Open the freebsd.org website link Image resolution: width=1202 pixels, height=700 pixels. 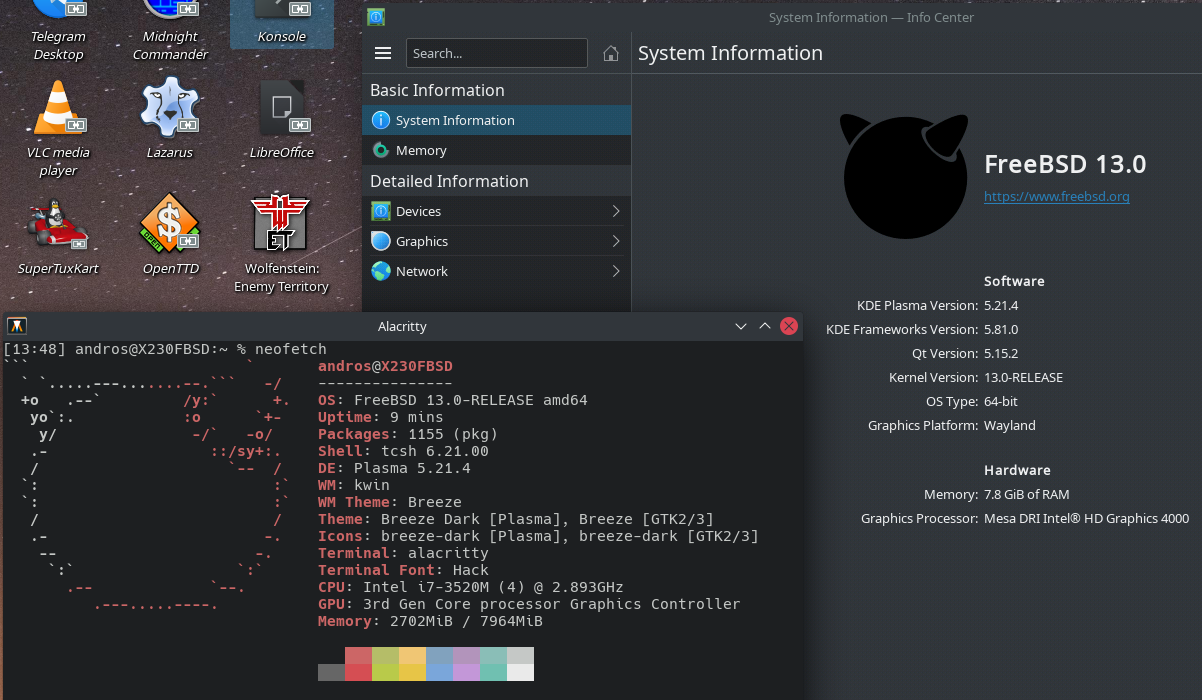[x=1056, y=197]
